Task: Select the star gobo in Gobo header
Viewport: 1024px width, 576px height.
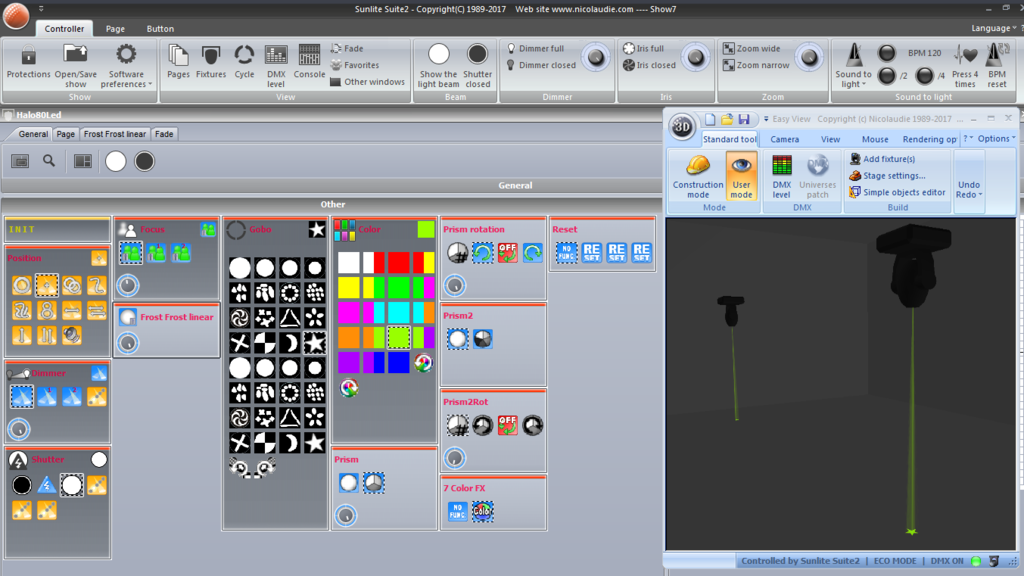Action: click(x=317, y=229)
